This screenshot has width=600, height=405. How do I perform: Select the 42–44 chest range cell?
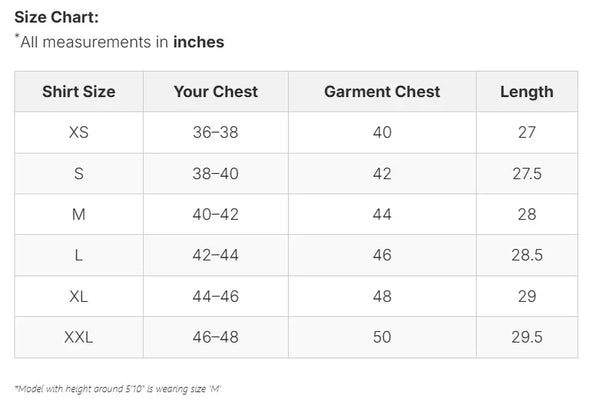click(x=215, y=255)
